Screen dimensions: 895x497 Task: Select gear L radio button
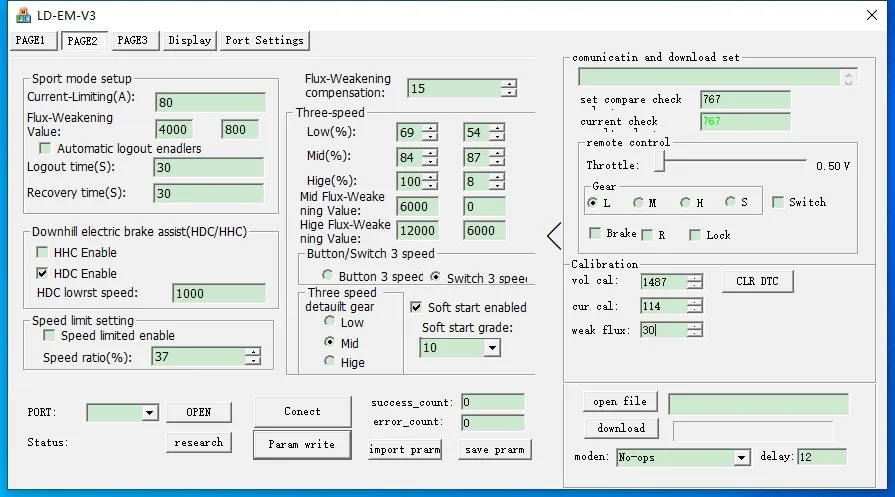[592, 203]
